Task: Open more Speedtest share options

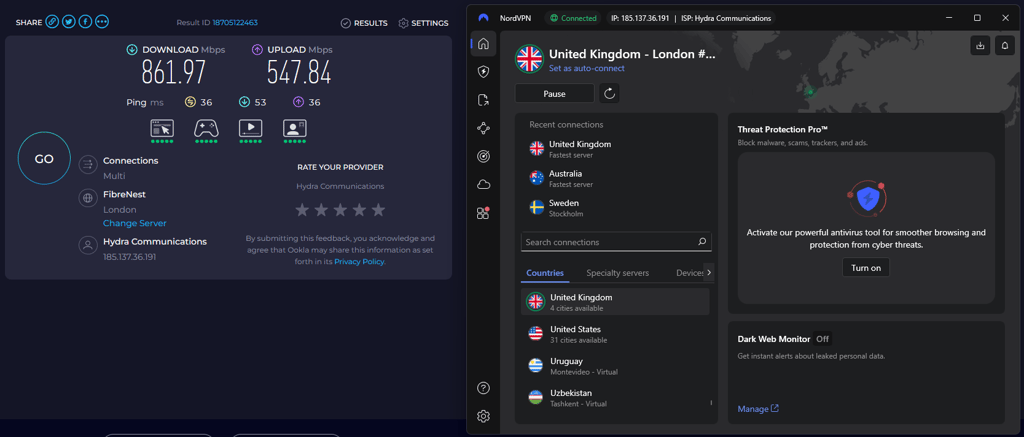Action: (102, 22)
